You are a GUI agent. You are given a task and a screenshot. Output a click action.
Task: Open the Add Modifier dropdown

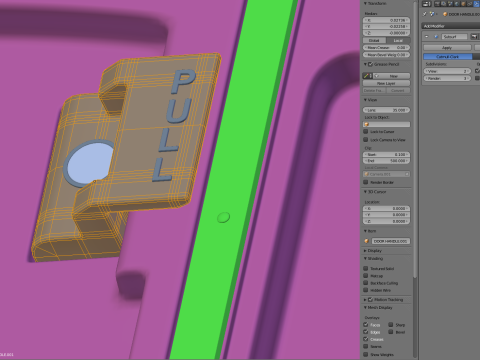451,26
